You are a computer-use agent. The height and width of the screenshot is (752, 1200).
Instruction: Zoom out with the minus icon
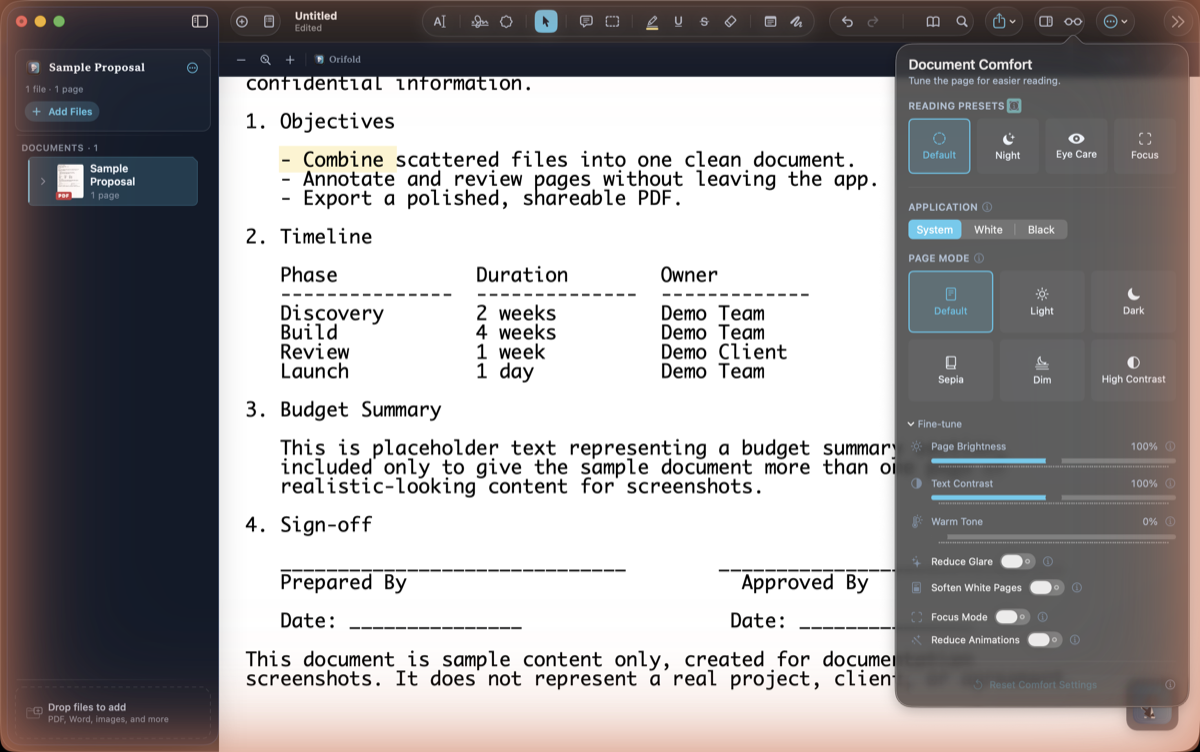coord(241,60)
